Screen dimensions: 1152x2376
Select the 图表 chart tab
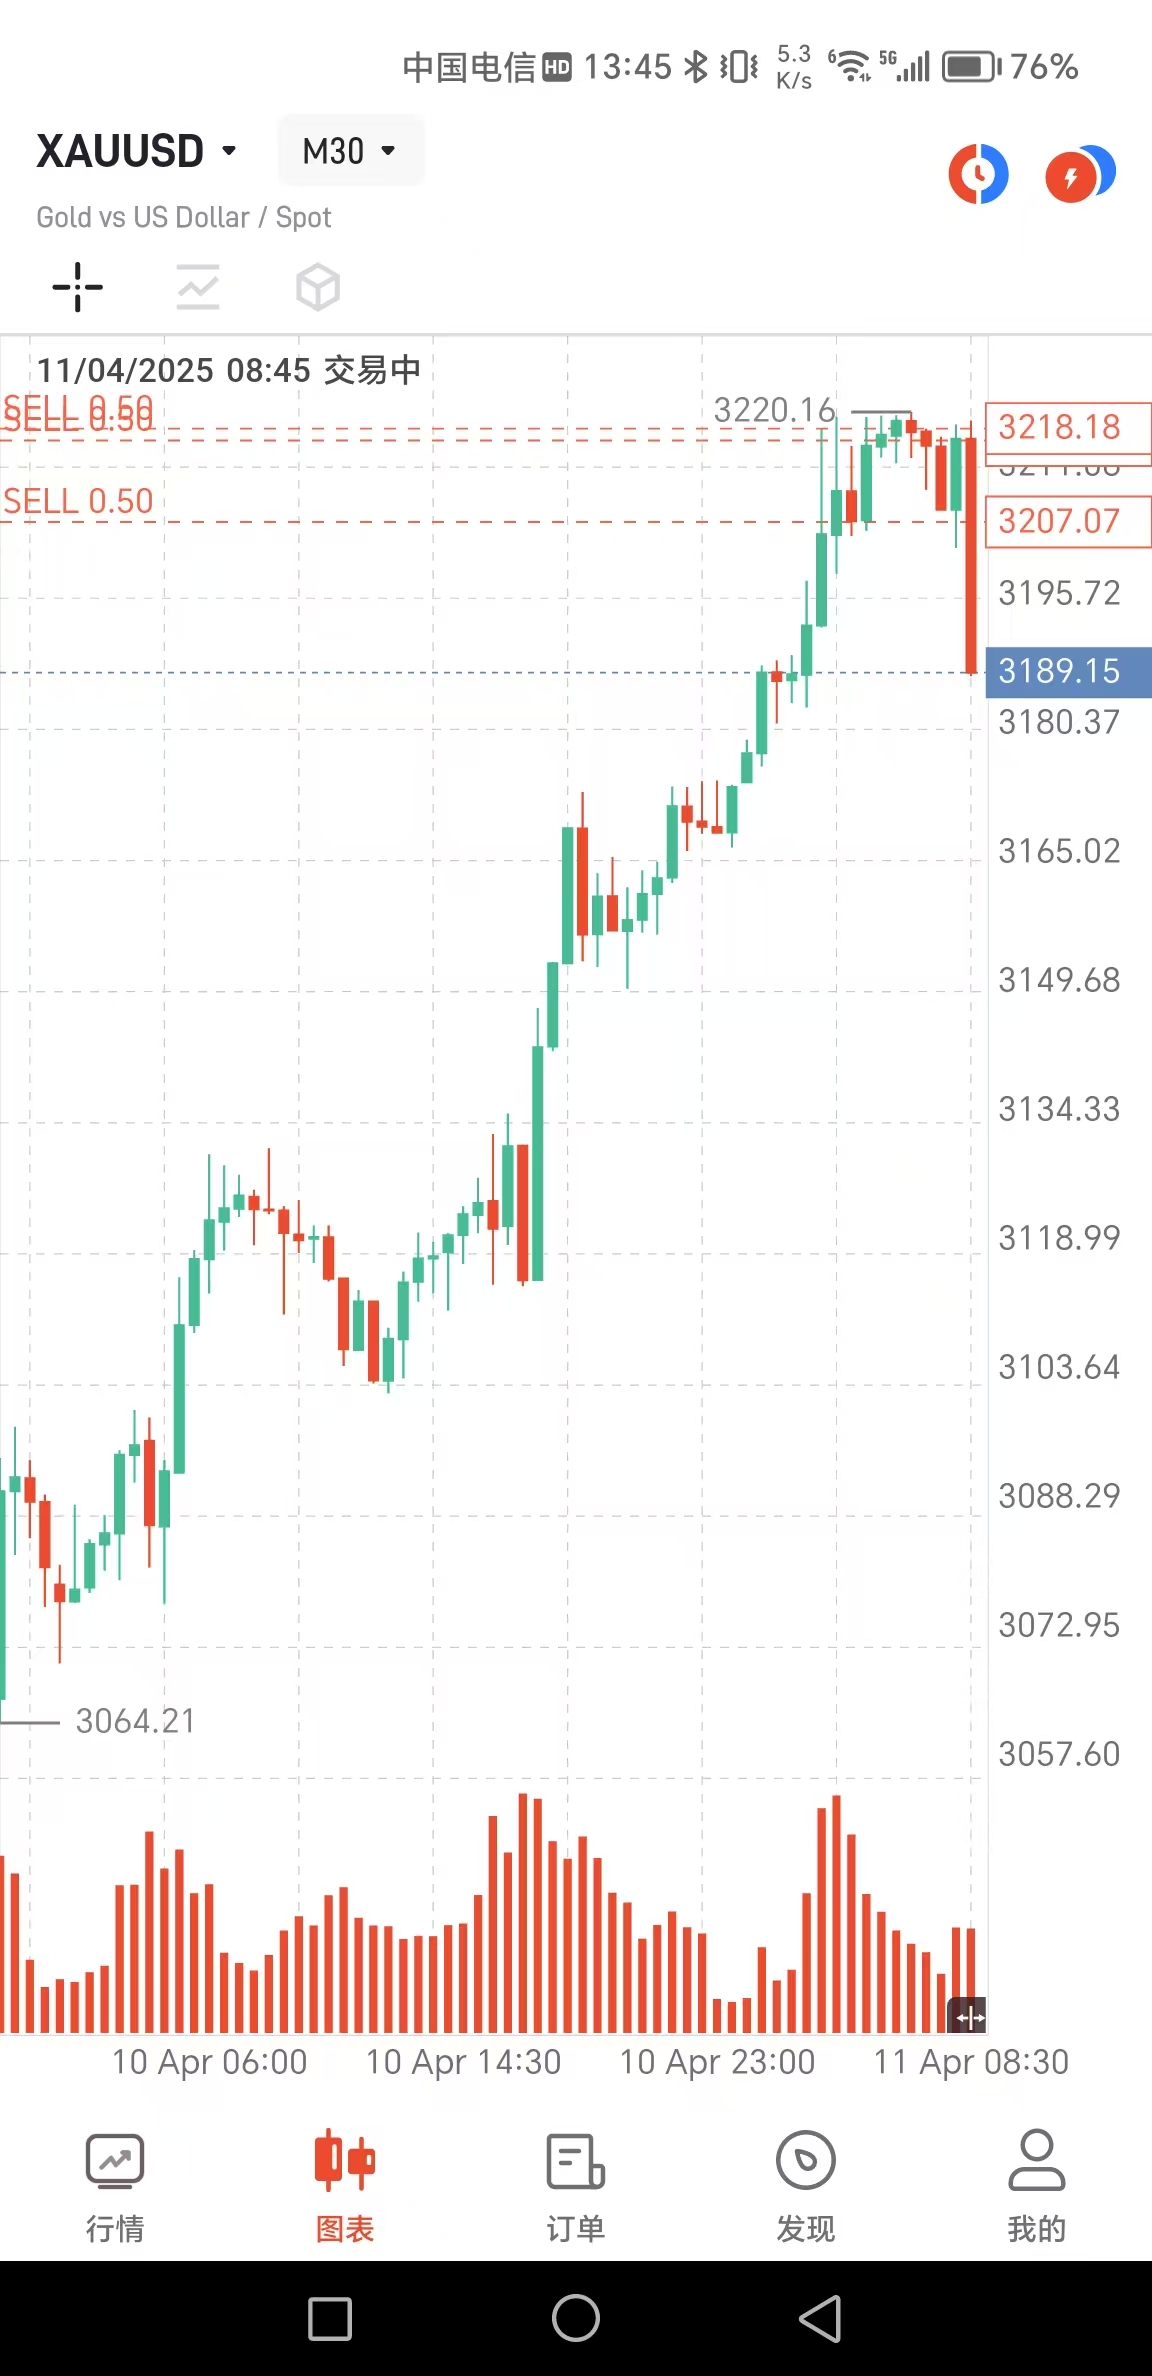345,2187
